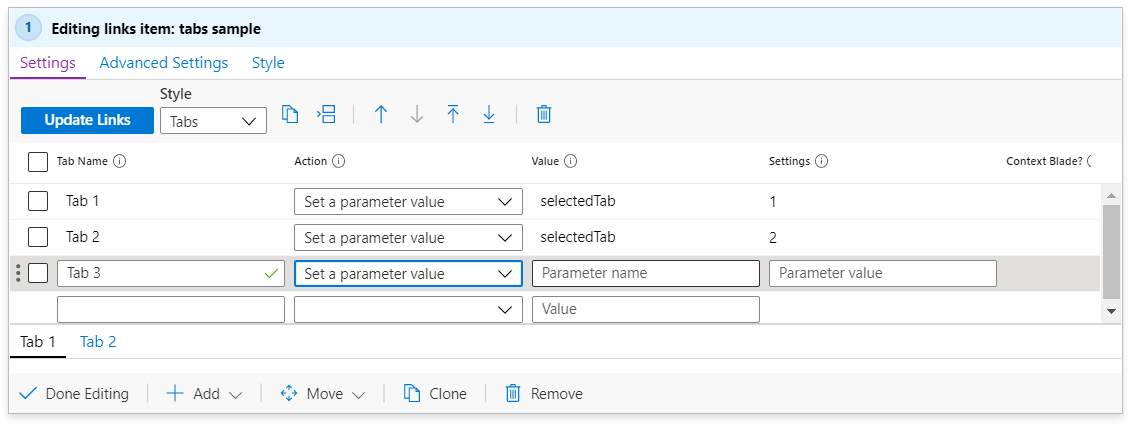Open the empty new-row Action dropdown
The image size is (1128, 428).
pyautogui.click(x=408, y=309)
